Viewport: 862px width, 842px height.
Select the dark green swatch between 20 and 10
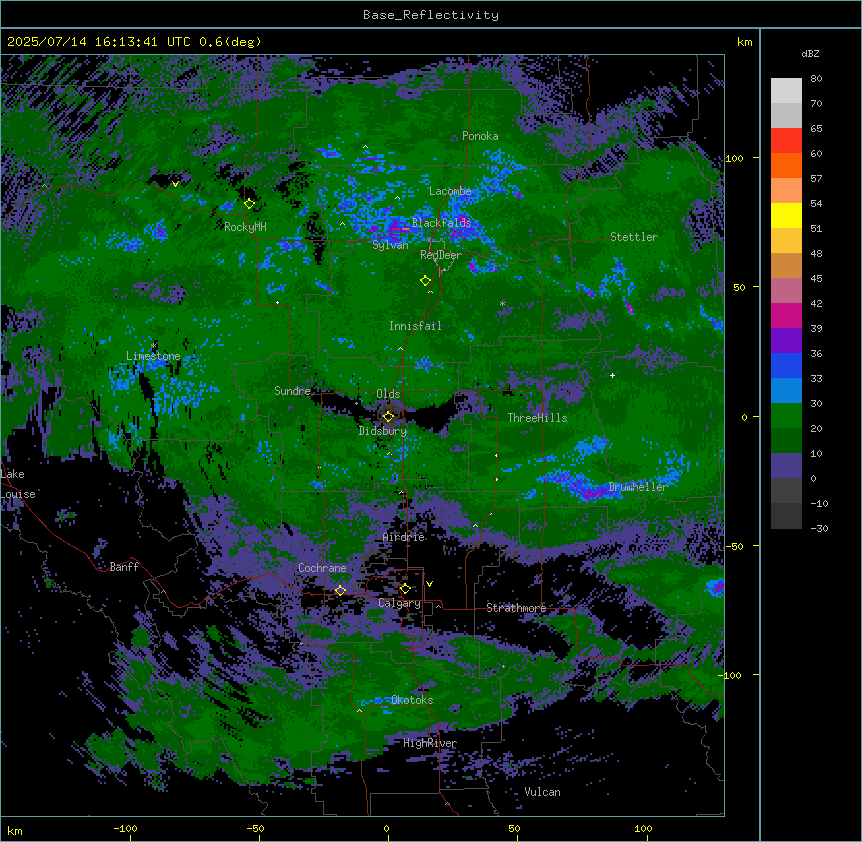point(786,441)
